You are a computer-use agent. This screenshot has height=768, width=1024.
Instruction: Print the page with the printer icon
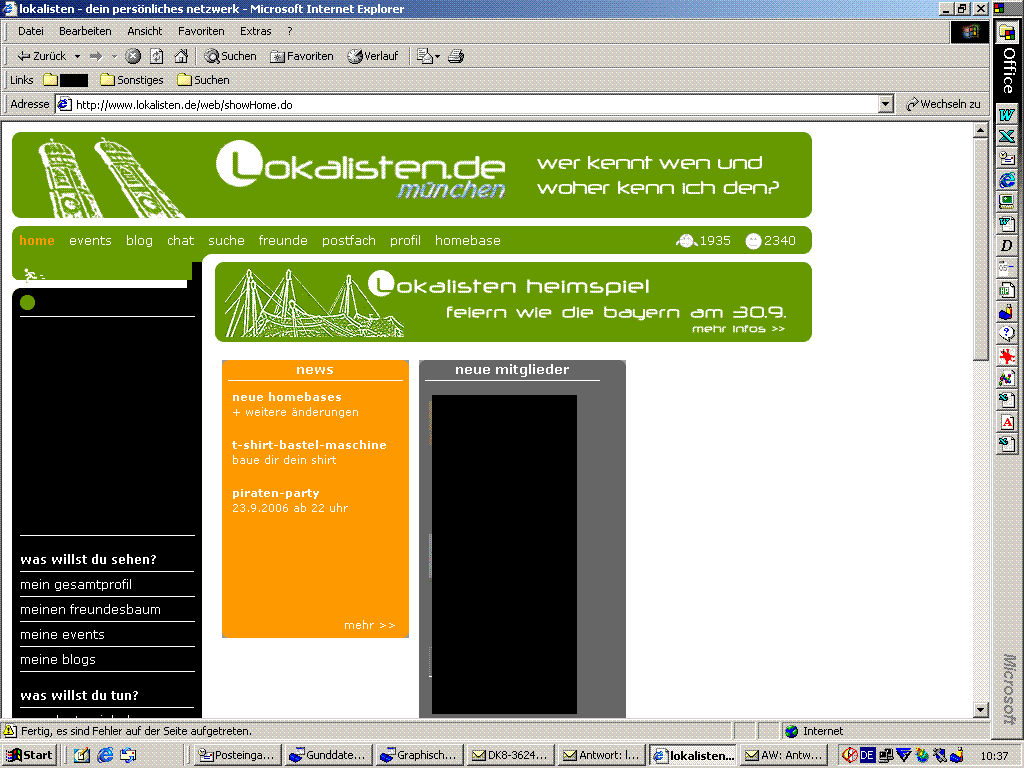(456, 56)
